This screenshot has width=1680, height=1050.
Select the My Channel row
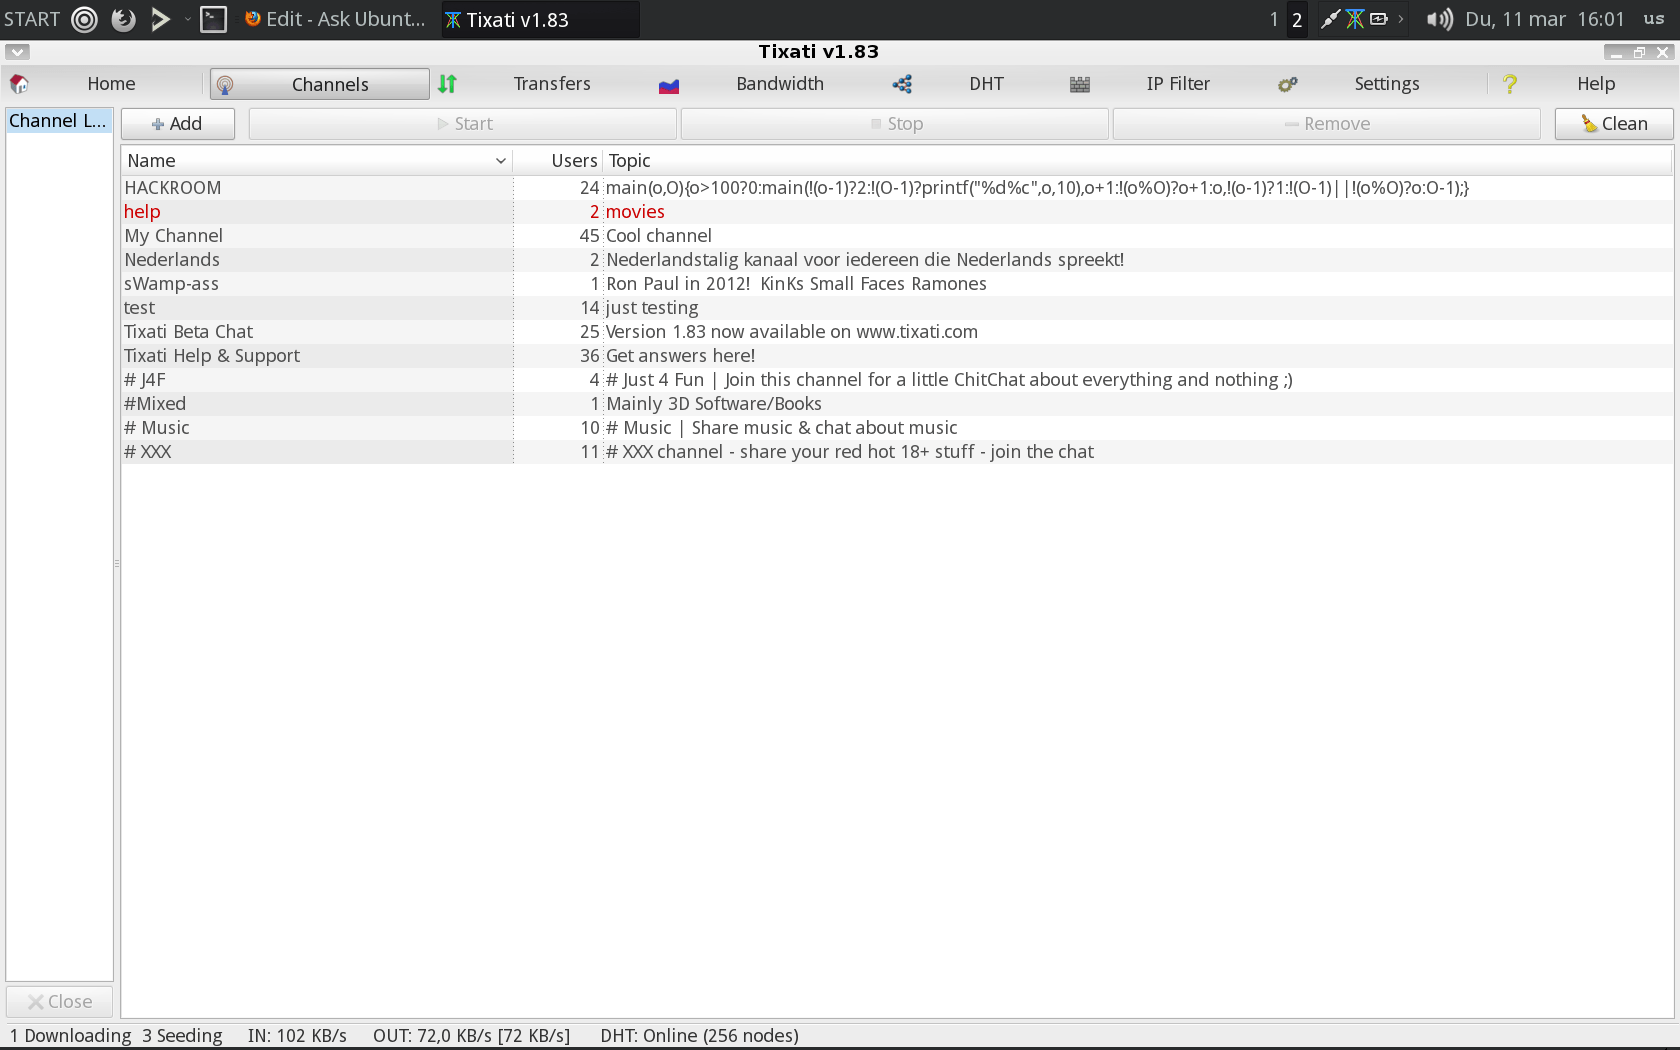[x=897, y=236]
